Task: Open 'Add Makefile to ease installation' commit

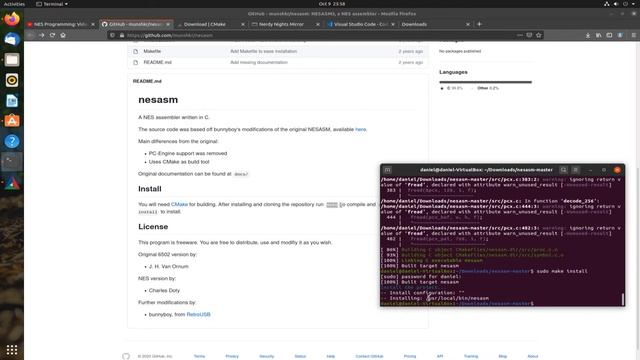Action: pos(263,51)
